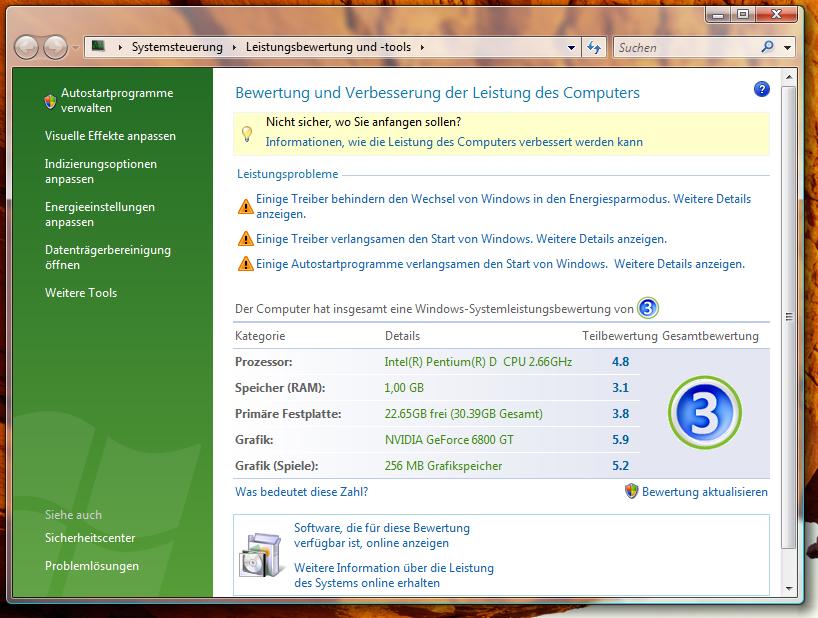The image size is (818, 618).
Task: Open Energieeinstellungen anpassen
Action: click(x=100, y=214)
